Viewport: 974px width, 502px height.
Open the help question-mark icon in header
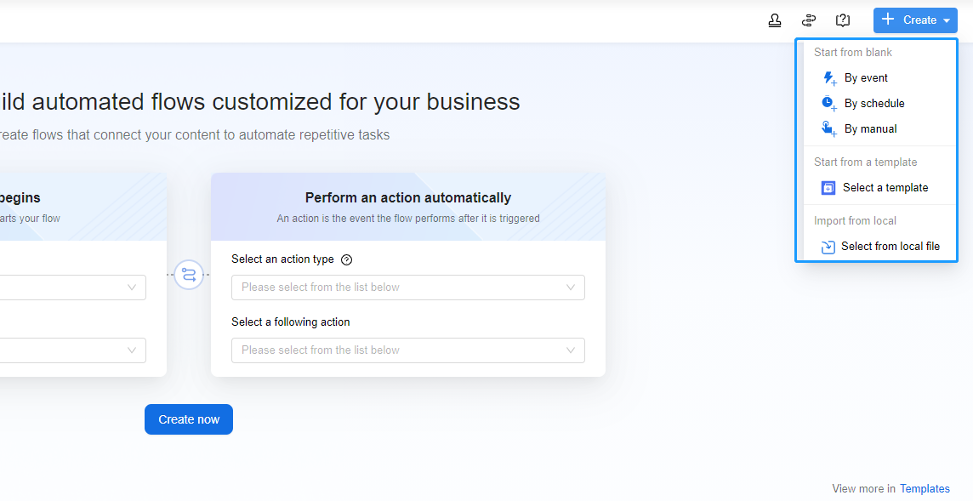coord(843,20)
